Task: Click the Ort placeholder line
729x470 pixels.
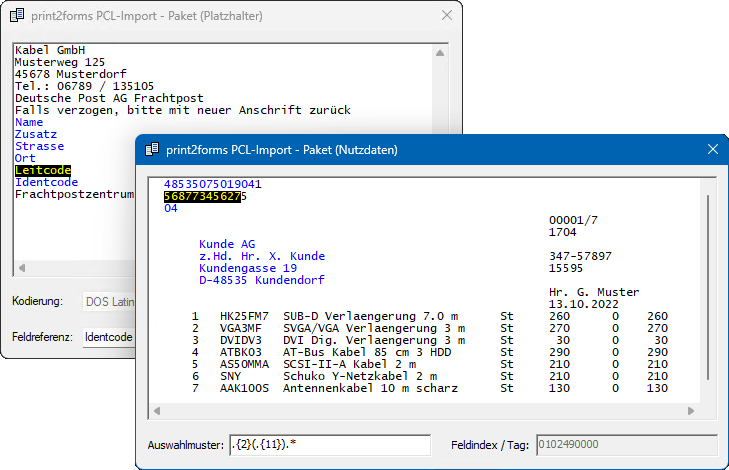Action: 25,158
